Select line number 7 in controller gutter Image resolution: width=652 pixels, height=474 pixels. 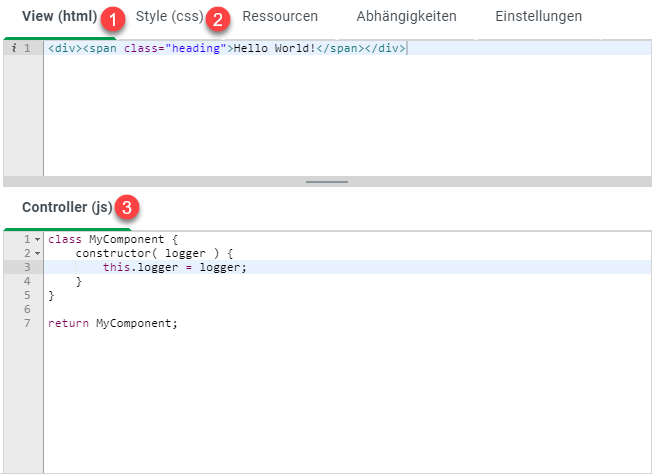tap(27, 324)
